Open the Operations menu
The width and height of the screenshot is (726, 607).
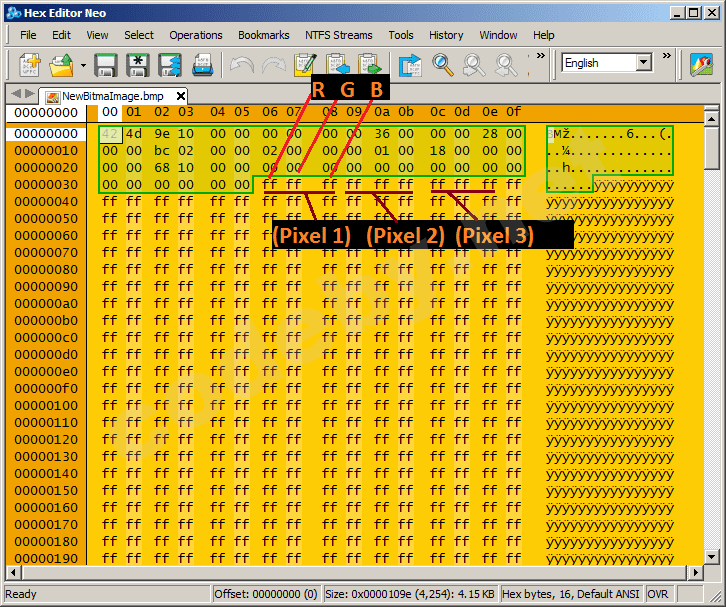click(196, 35)
